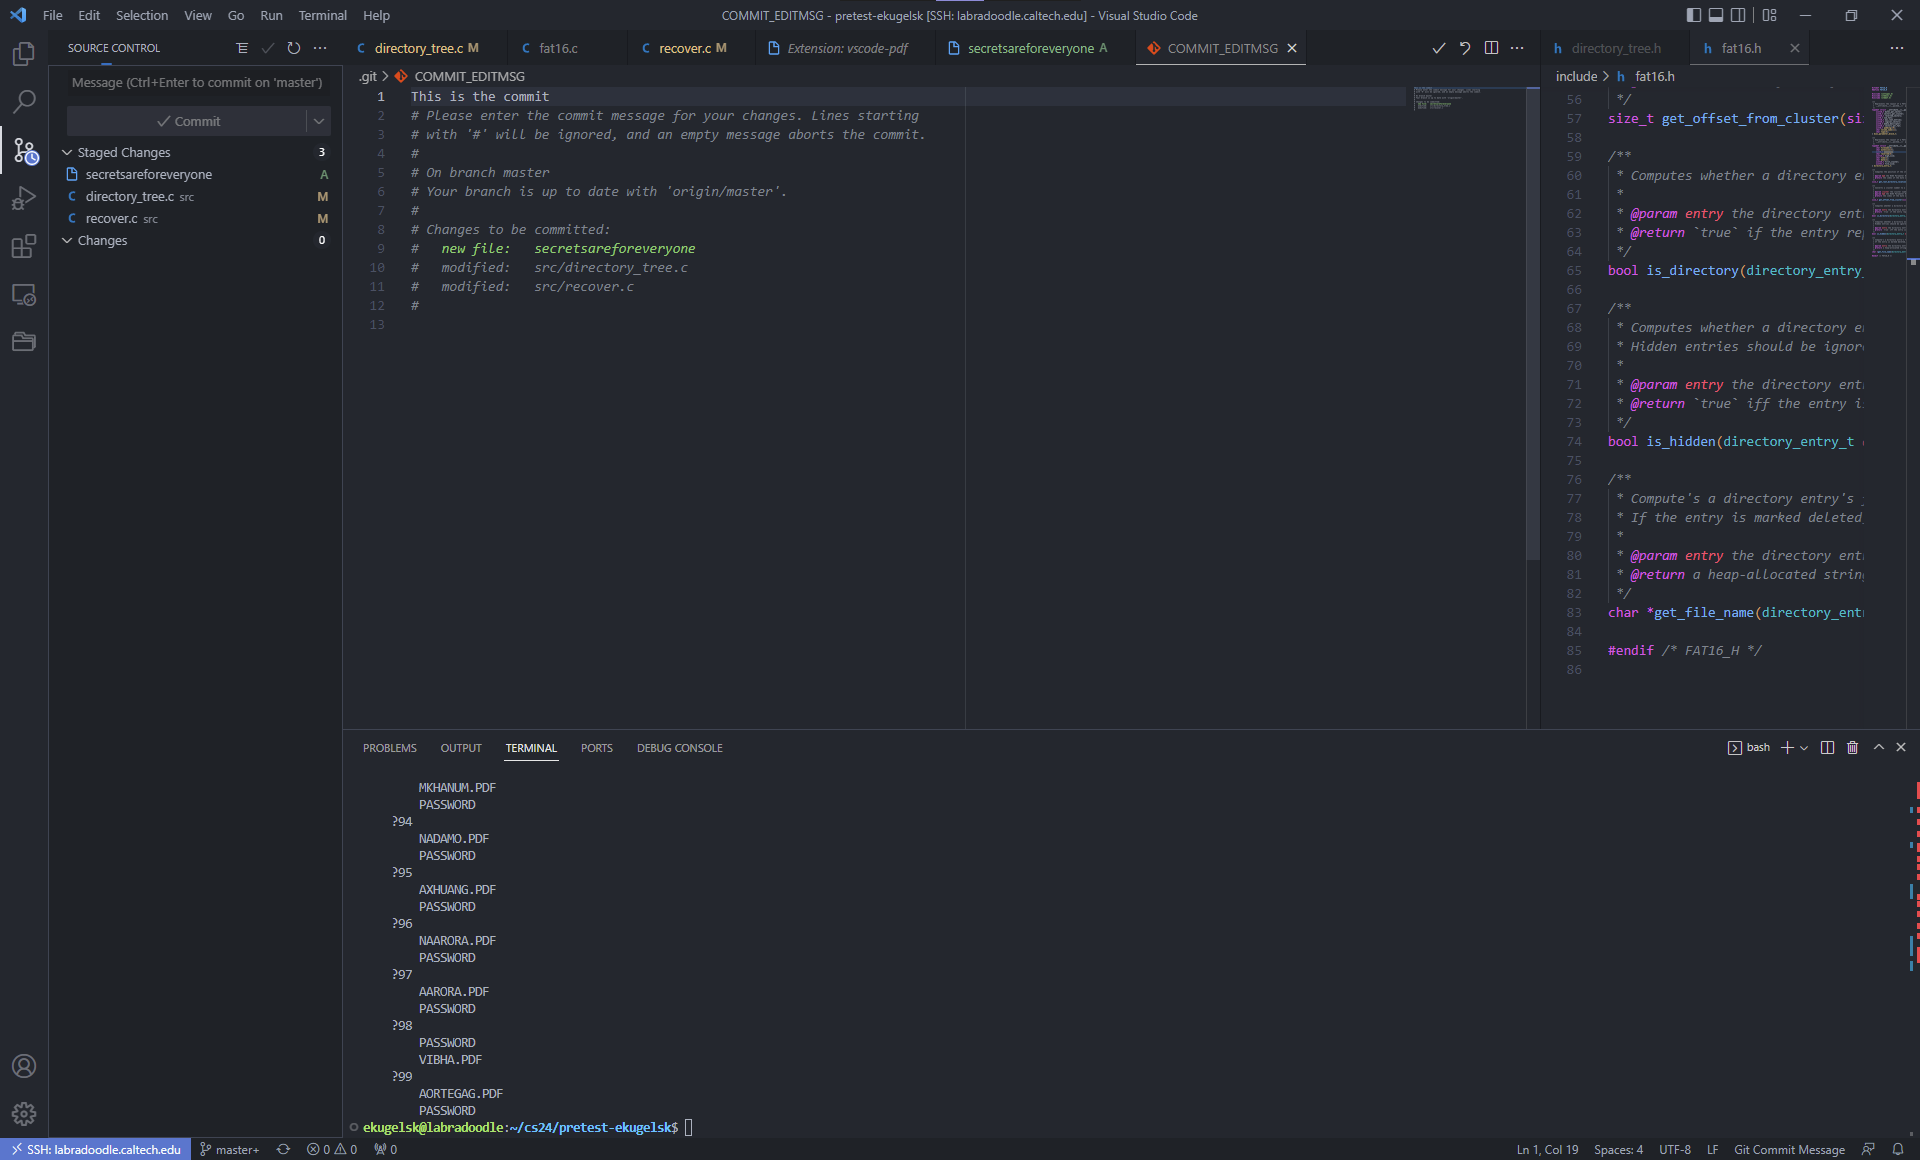1920x1160 pixels.
Task: Click master+ branch in status bar
Action: (230, 1150)
